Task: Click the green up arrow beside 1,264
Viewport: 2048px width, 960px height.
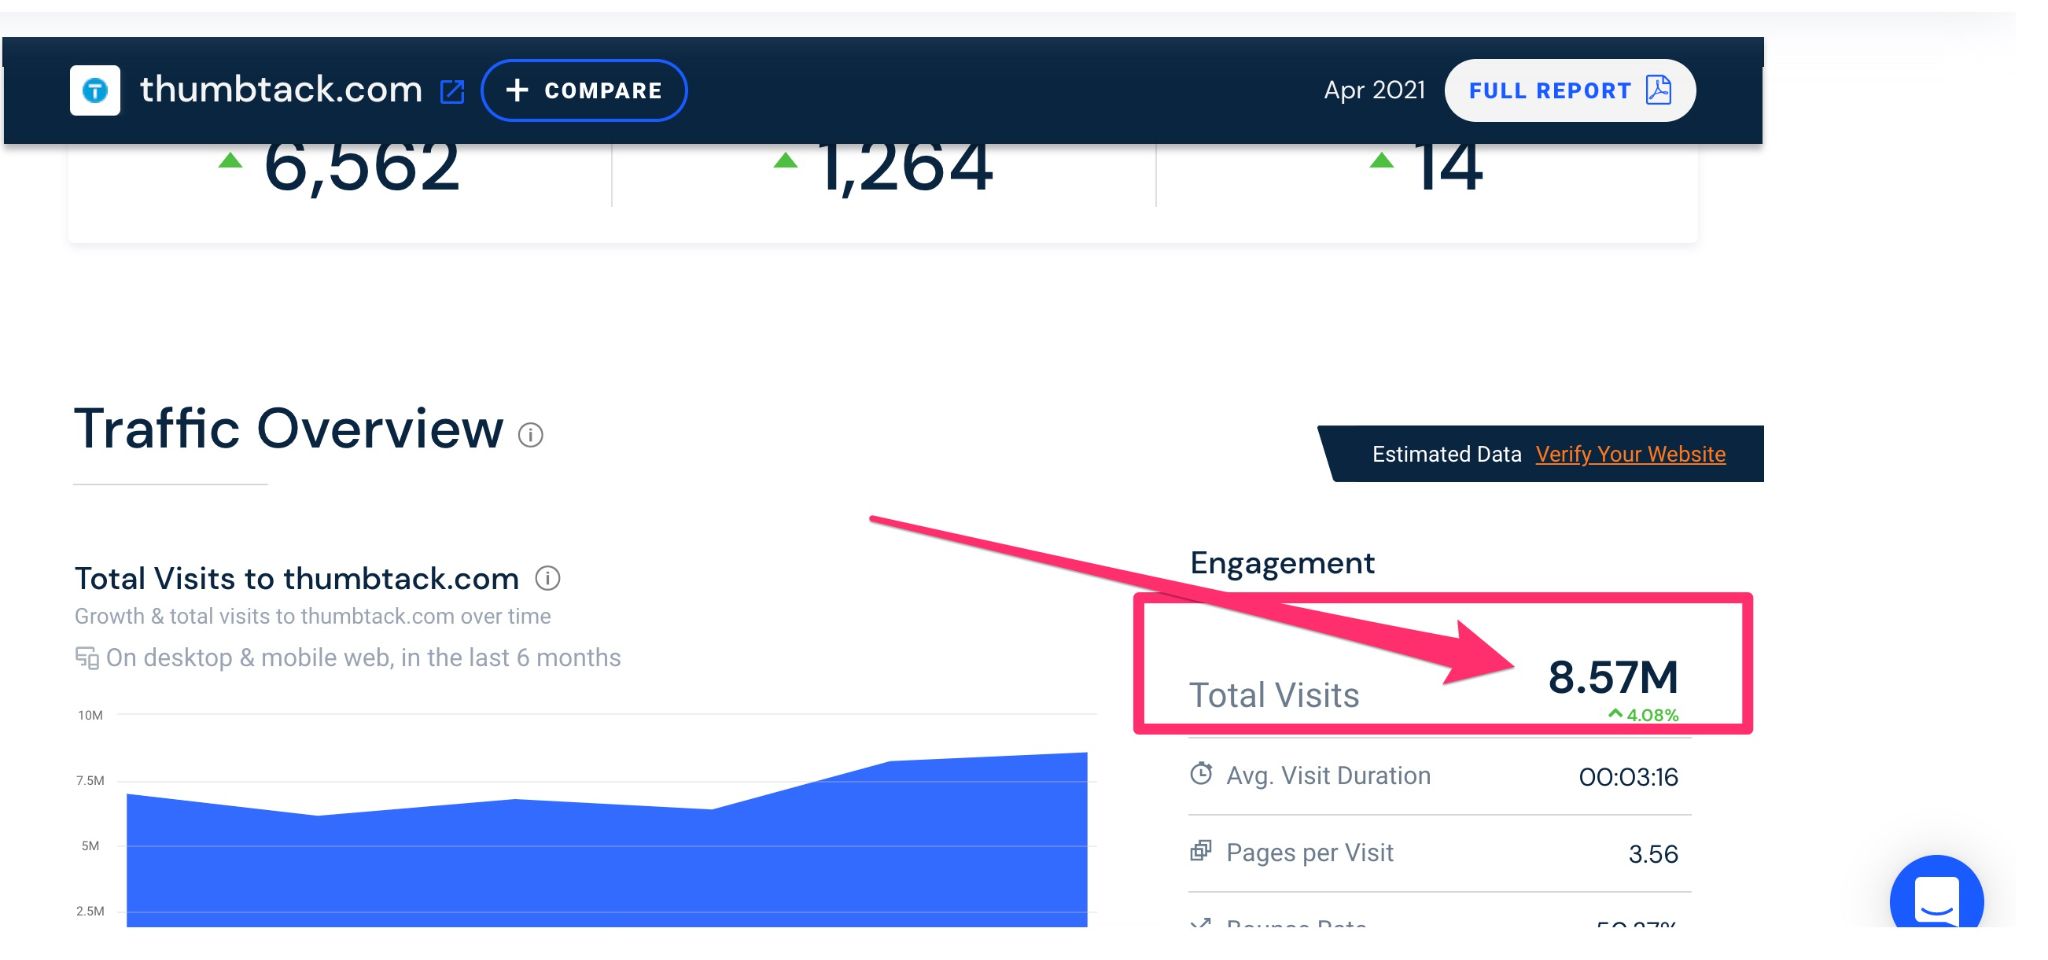Action: (x=786, y=161)
